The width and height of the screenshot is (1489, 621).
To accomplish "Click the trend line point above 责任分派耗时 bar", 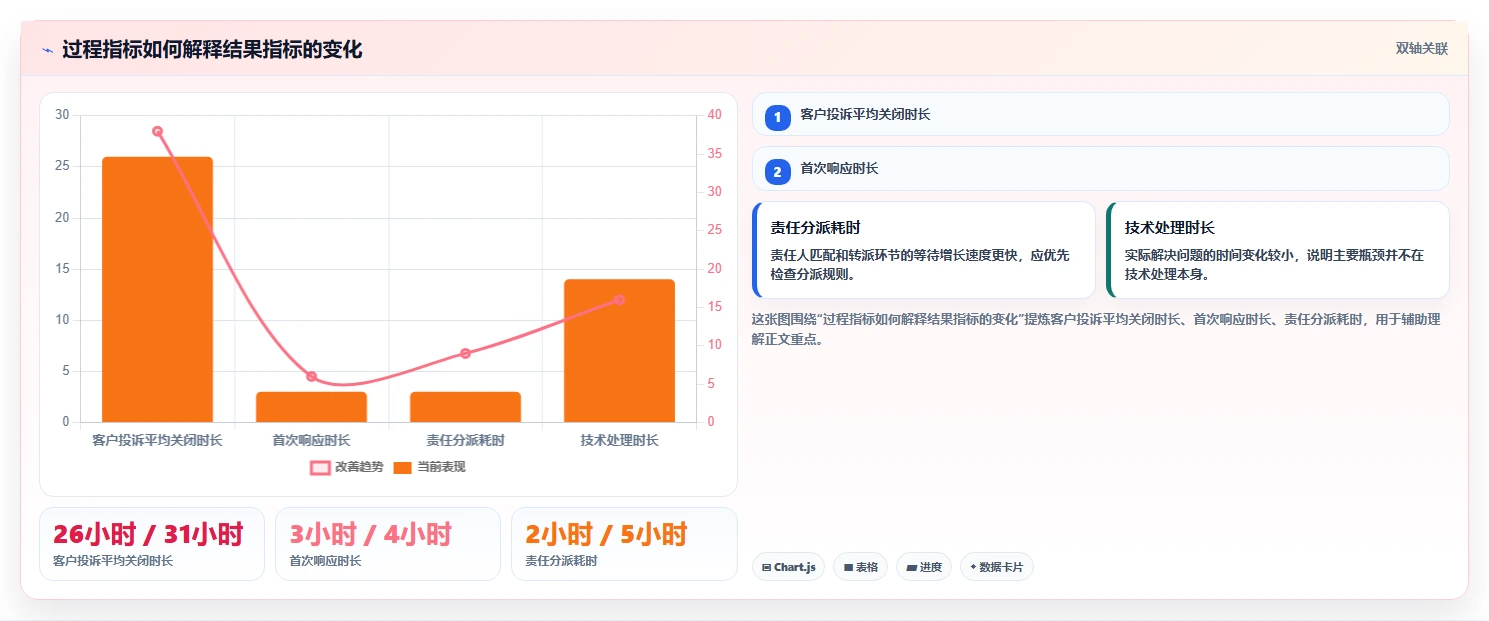I will (x=465, y=353).
